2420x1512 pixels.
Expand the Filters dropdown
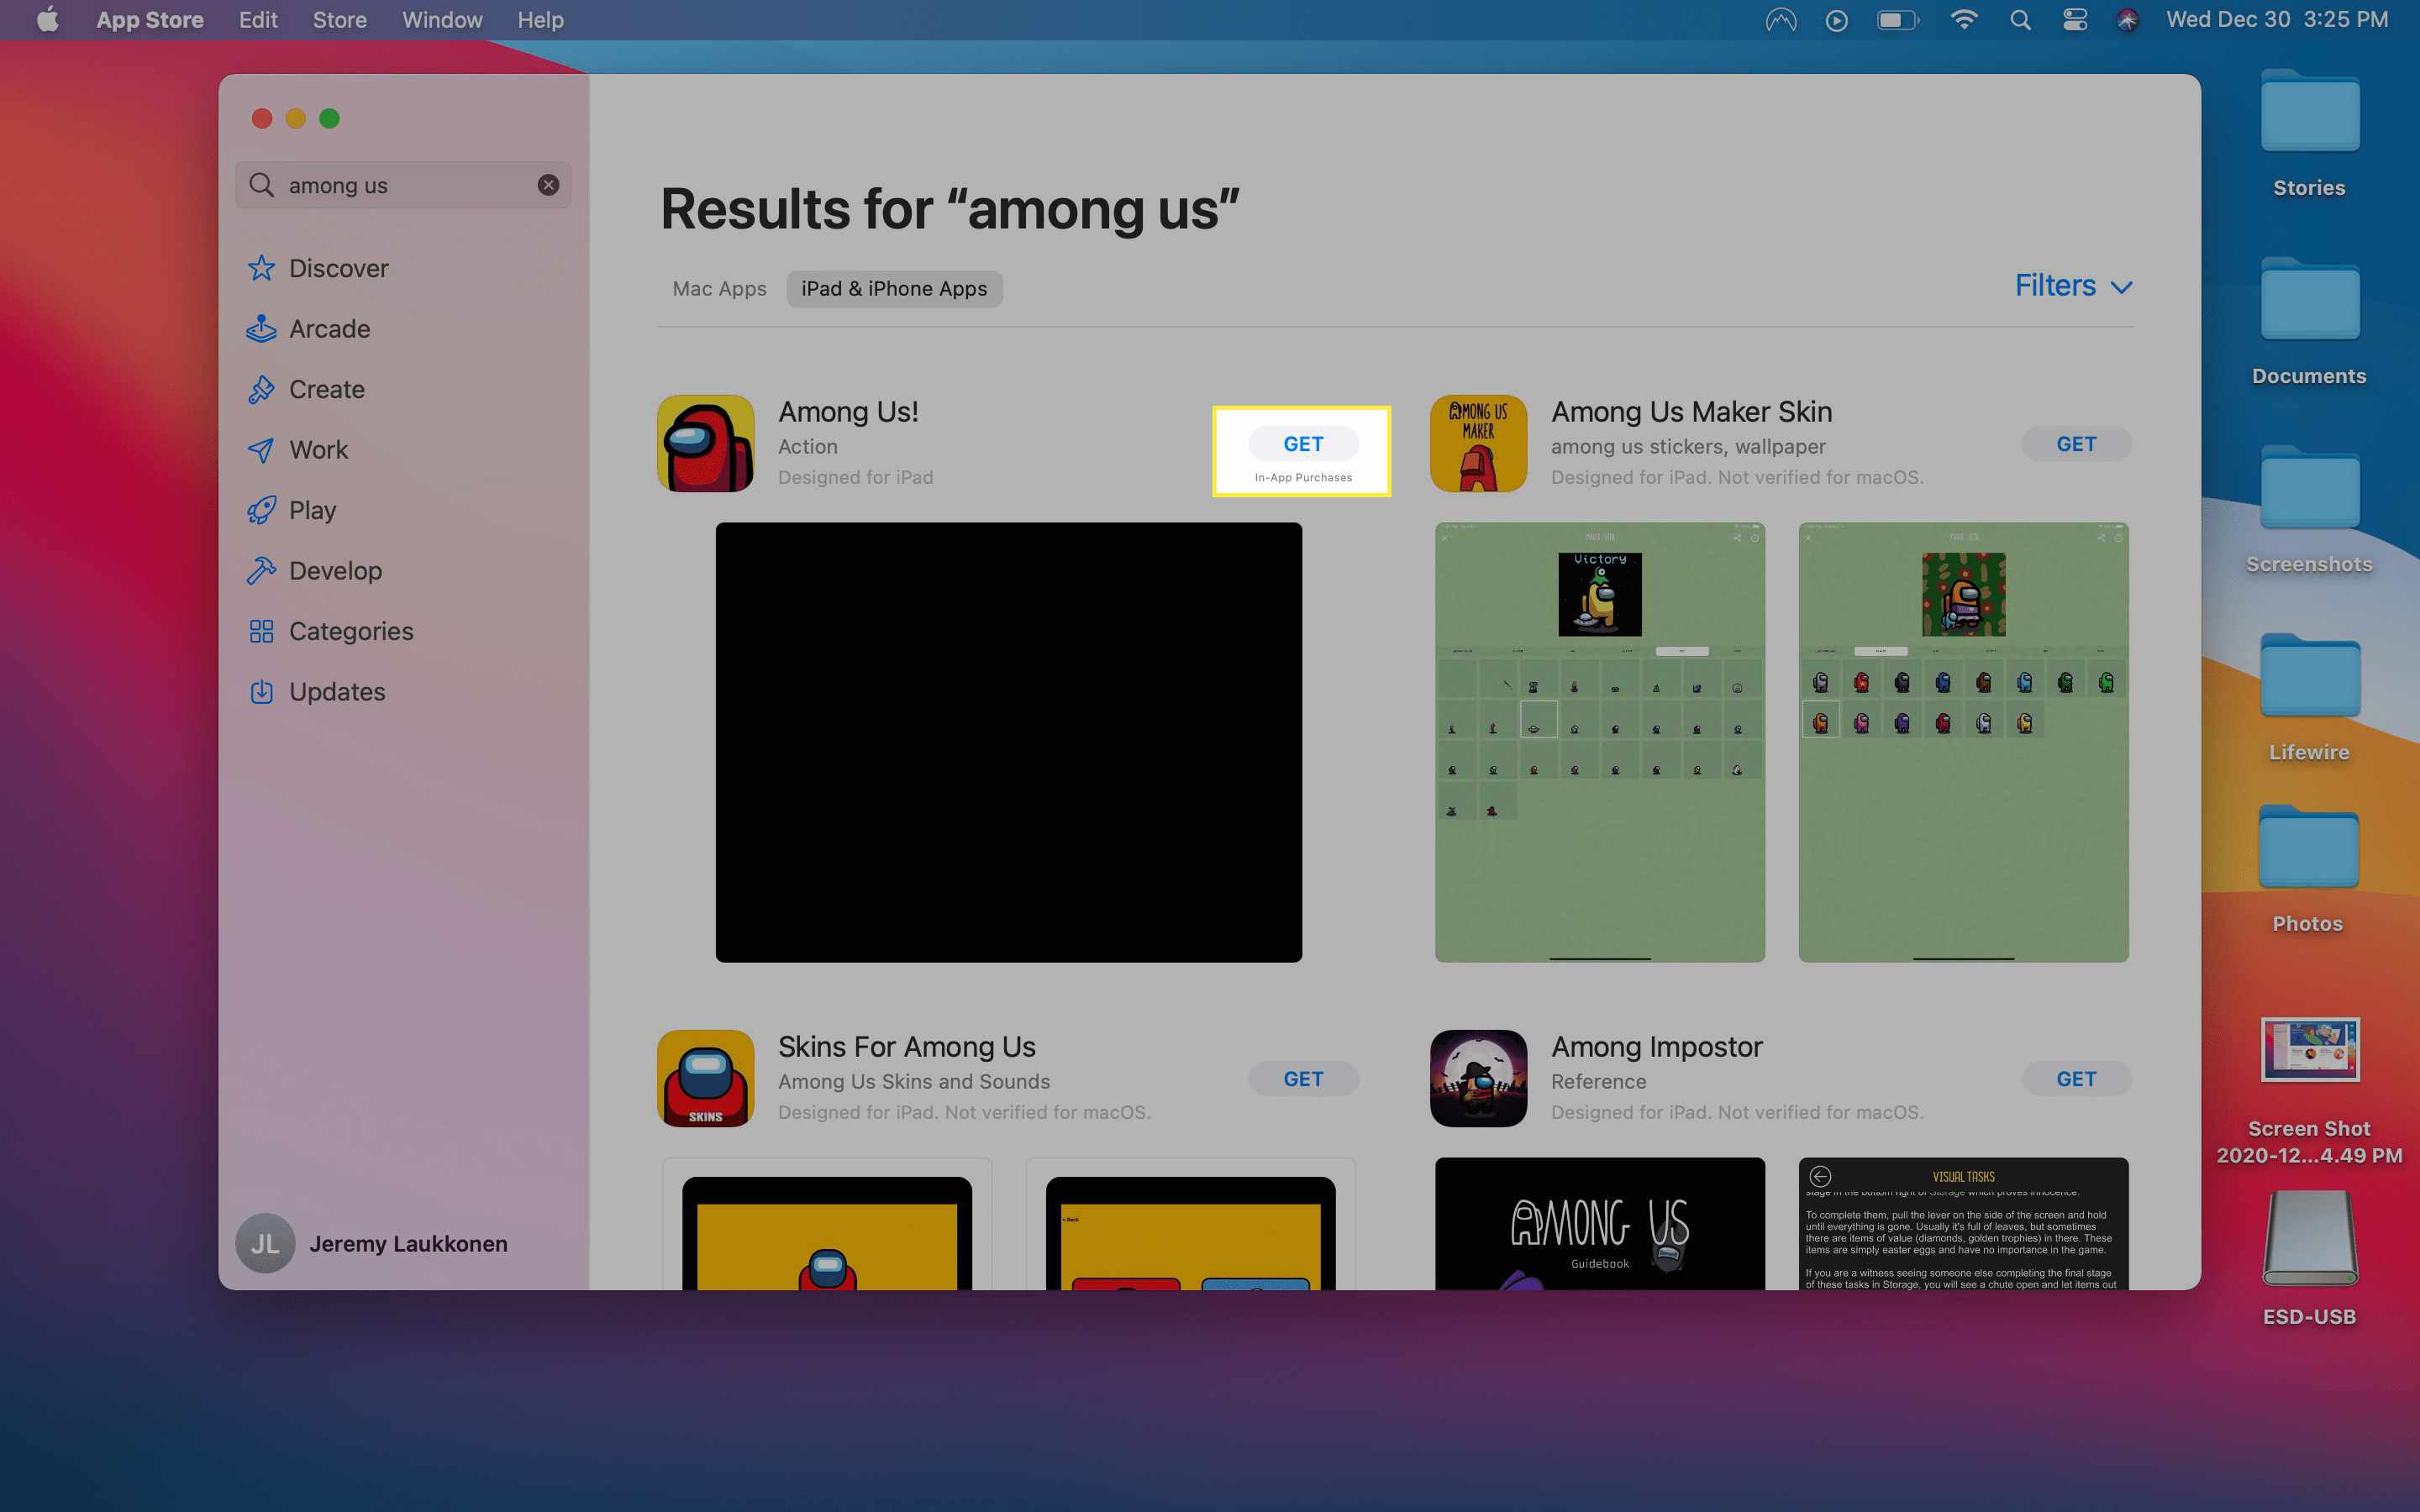(2073, 286)
